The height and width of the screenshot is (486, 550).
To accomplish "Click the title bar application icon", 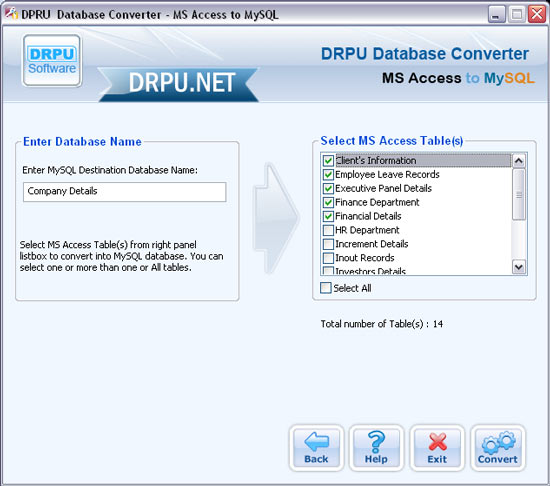I will pyautogui.click(x=11, y=14).
